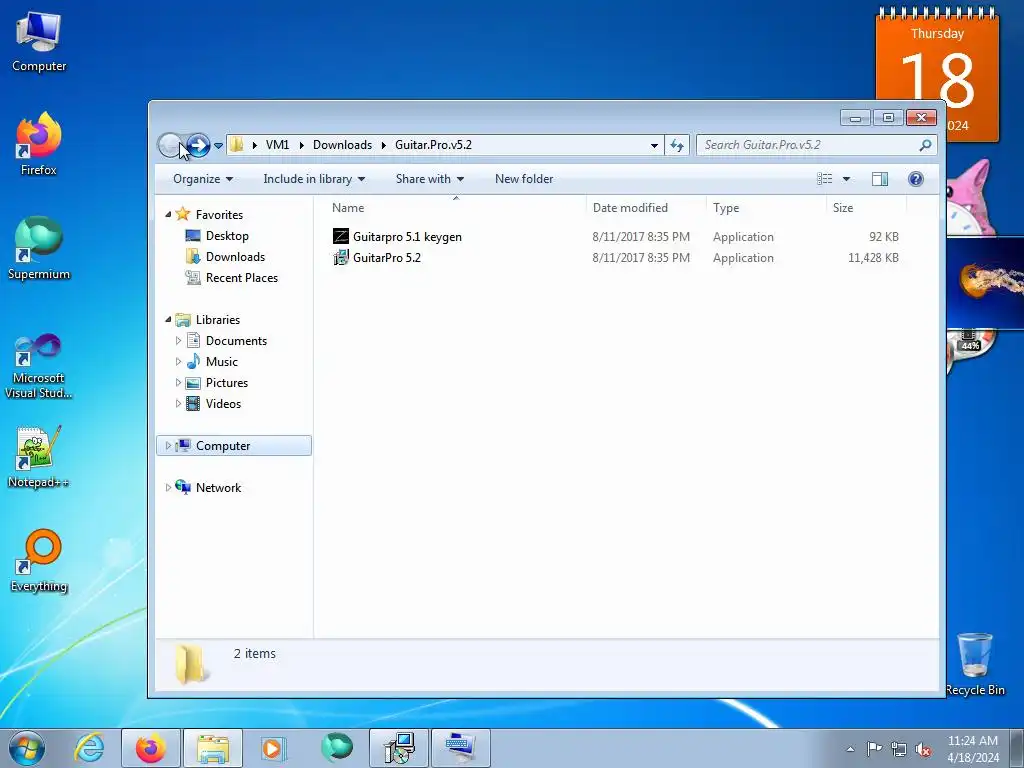Click the Back navigation arrow in Explorer
Screen dimensions: 1024x768
171,145
